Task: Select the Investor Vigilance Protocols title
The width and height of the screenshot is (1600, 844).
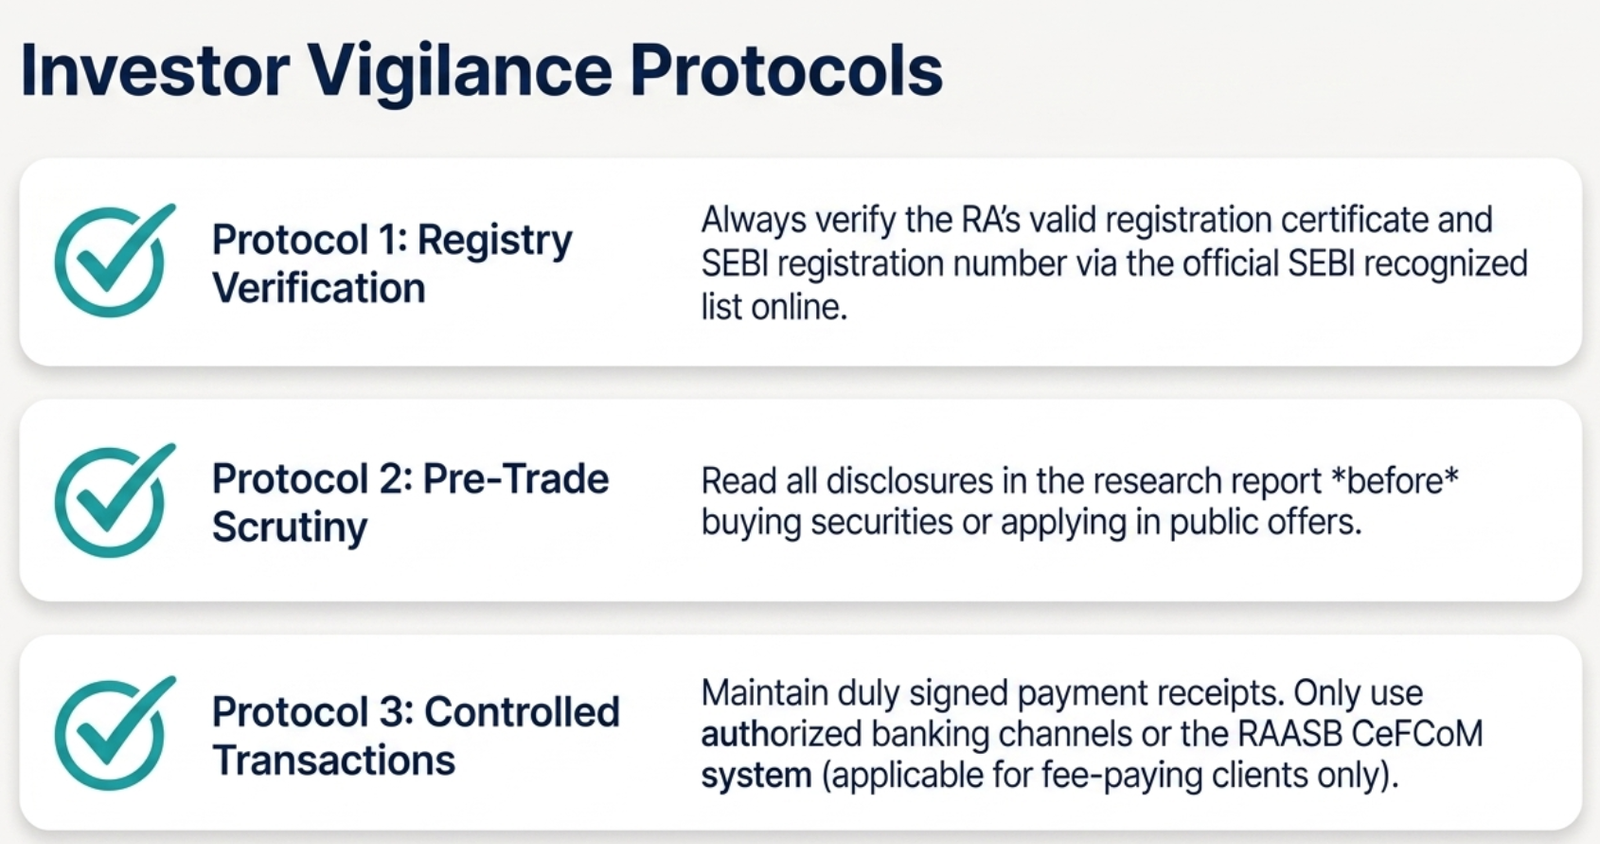Action: [481, 71]
